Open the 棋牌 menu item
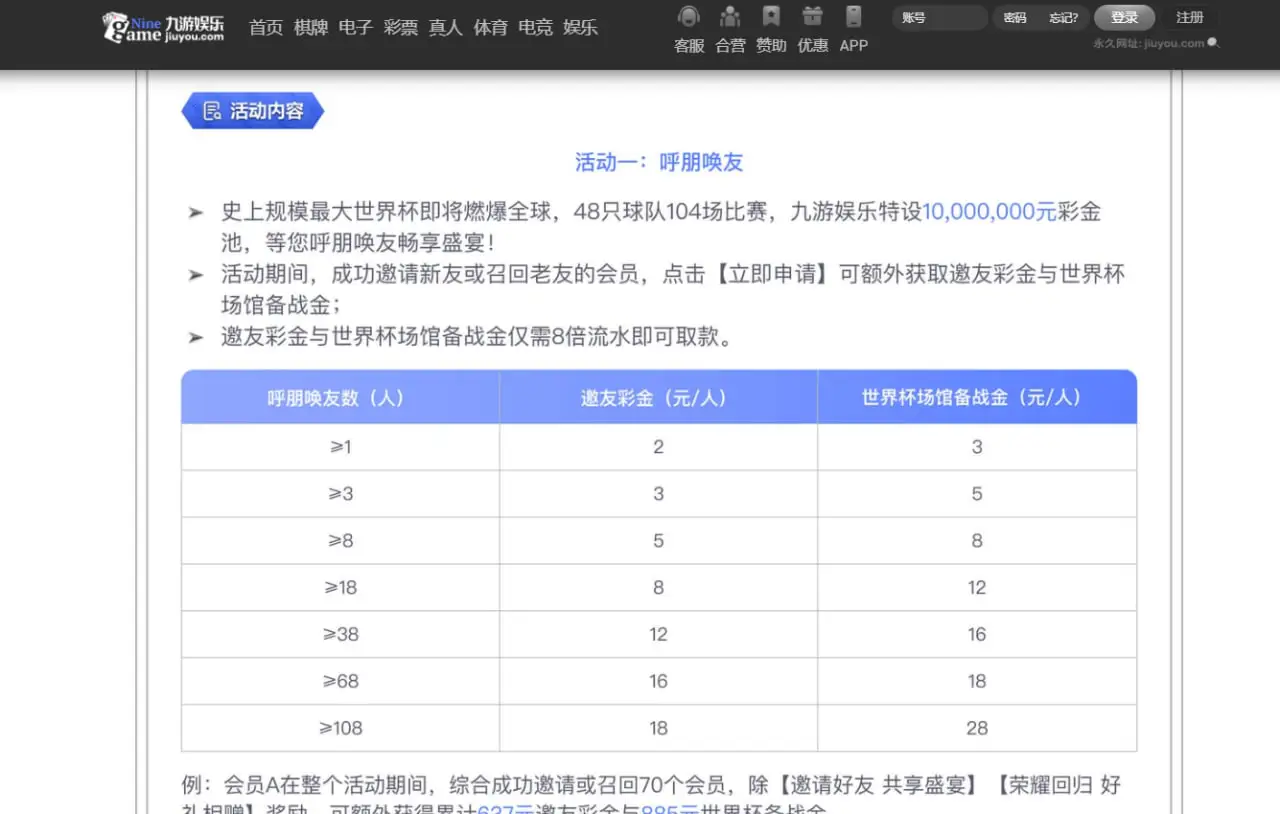The width and height of the screenshot is (1280, 814). [x=311, y=28]
